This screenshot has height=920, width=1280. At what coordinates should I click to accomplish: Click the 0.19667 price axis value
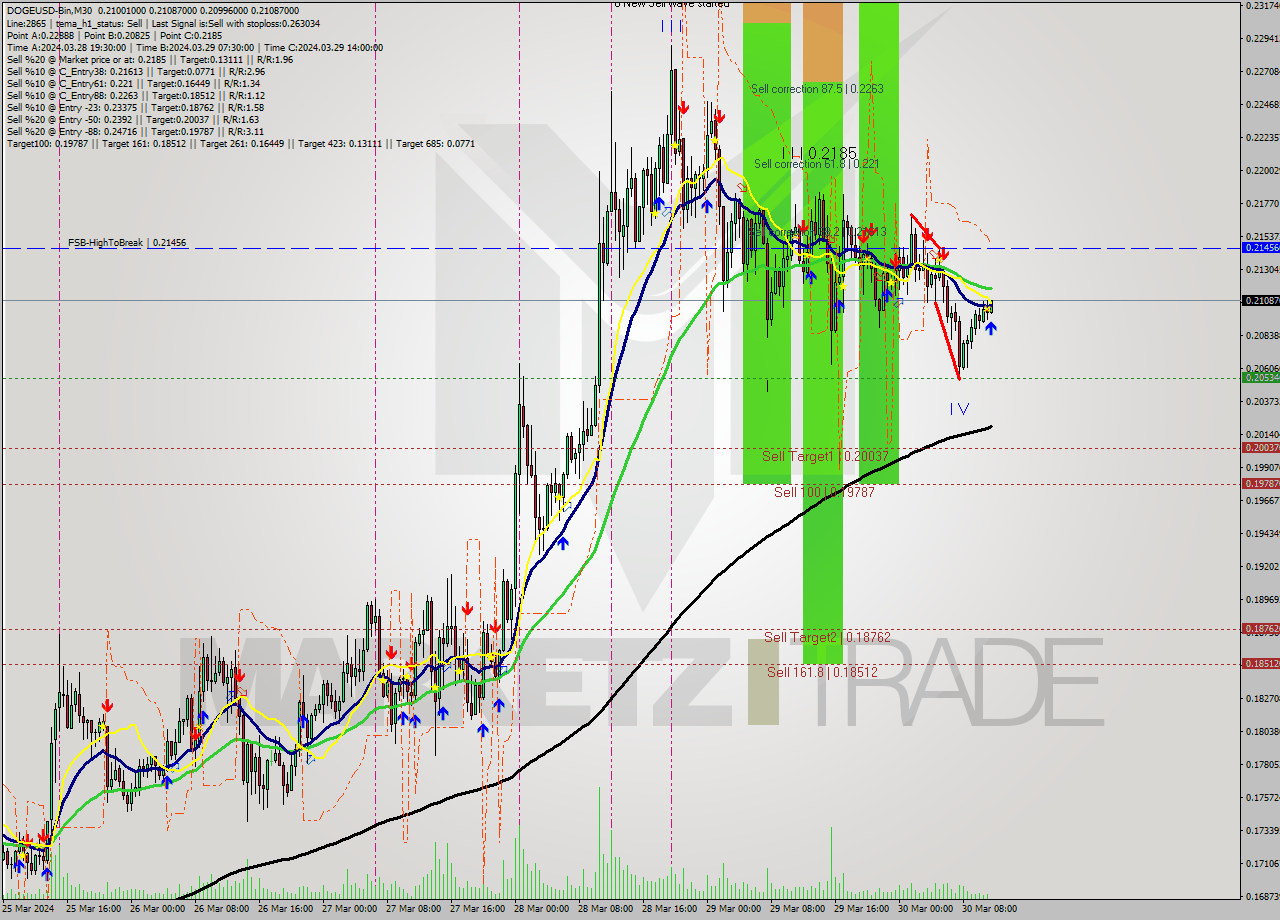[1262, 501]
